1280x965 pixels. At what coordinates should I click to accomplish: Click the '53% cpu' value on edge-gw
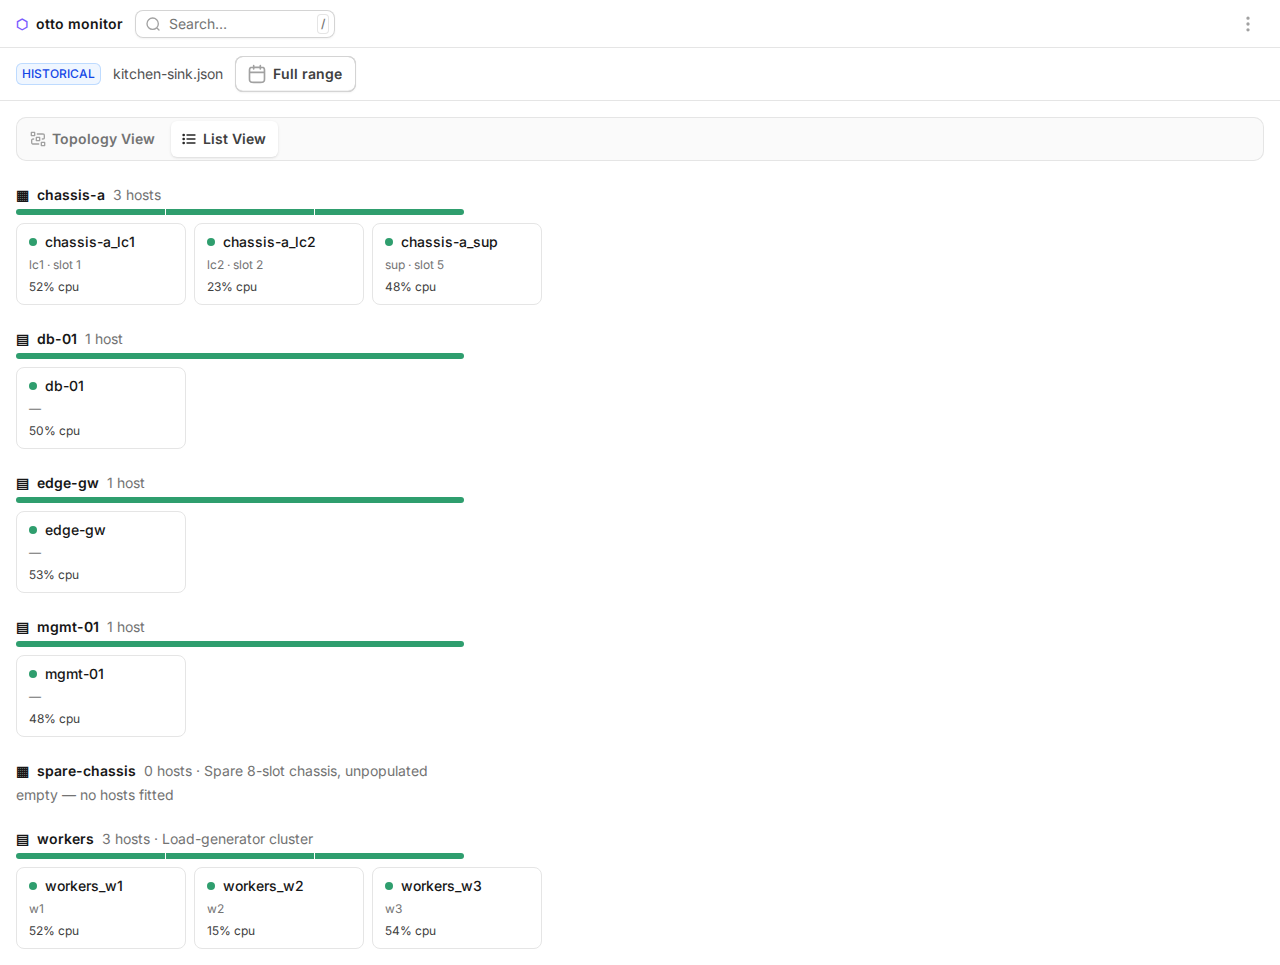pyautogui.click(x=54, y=575)
